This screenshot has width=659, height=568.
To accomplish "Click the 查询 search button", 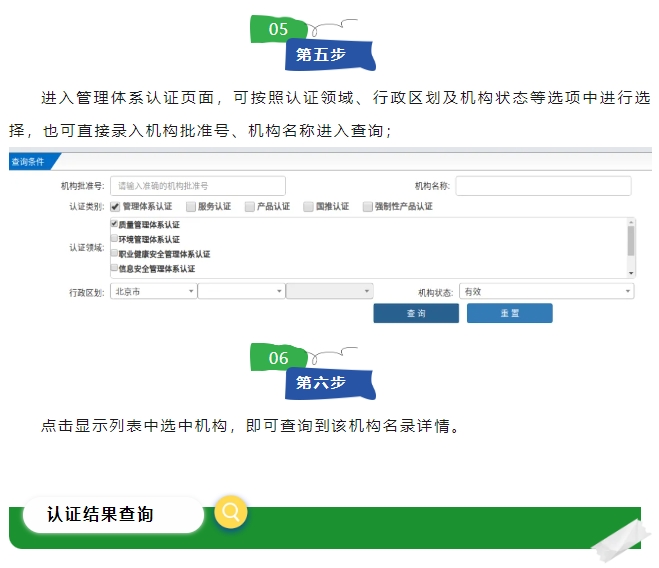I will click(416, 313).
